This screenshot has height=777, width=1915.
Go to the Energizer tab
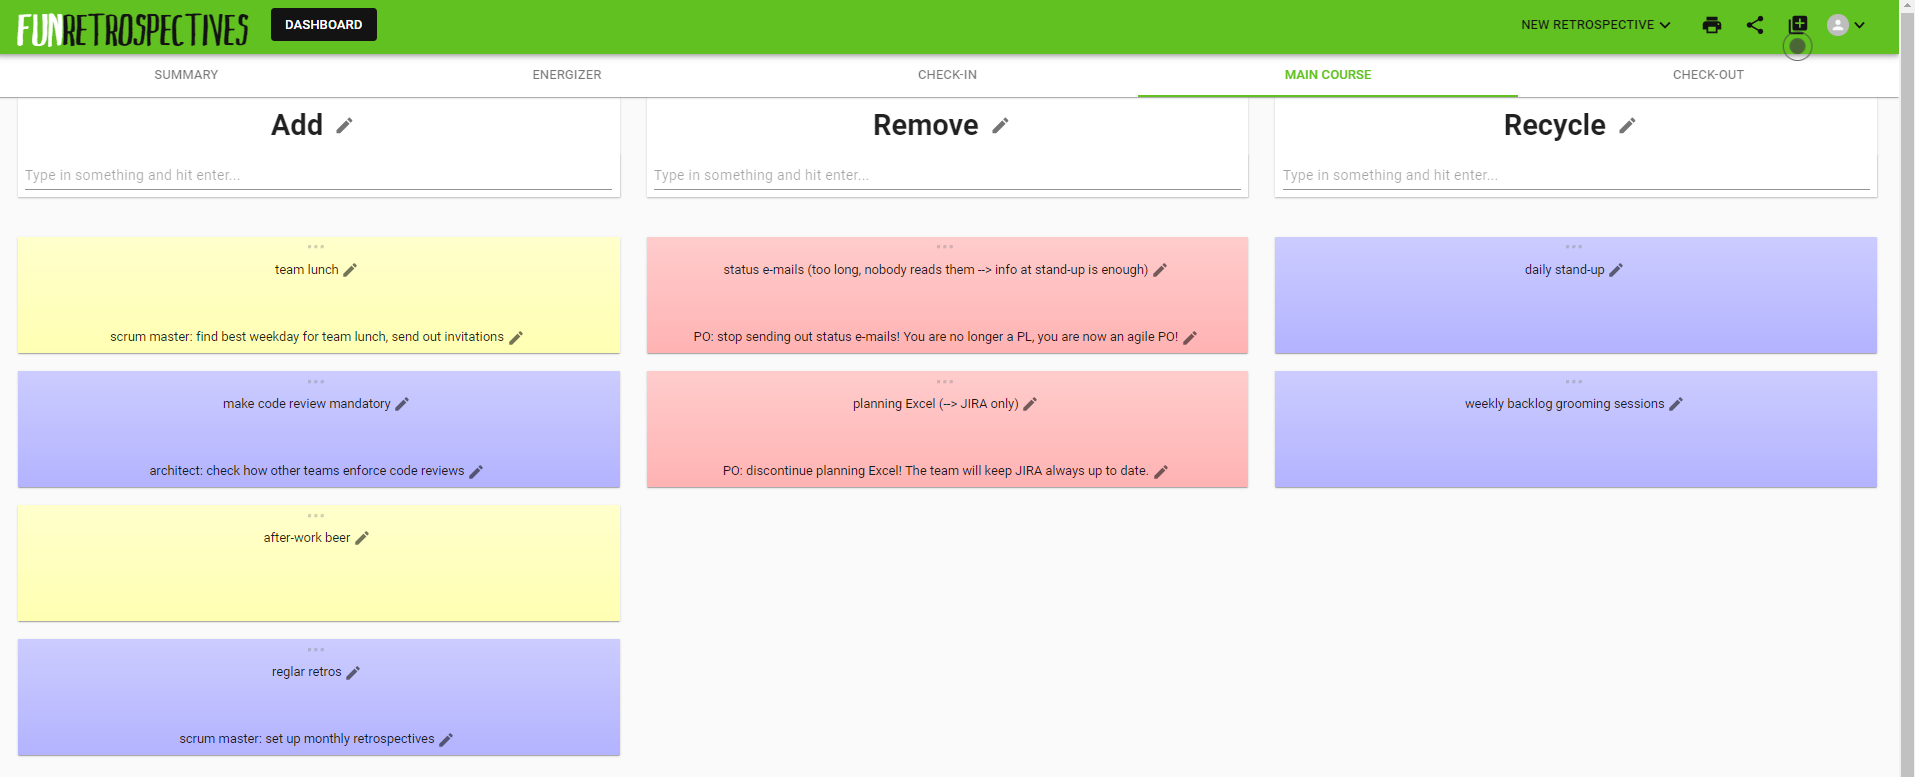(x=567, y=75)
